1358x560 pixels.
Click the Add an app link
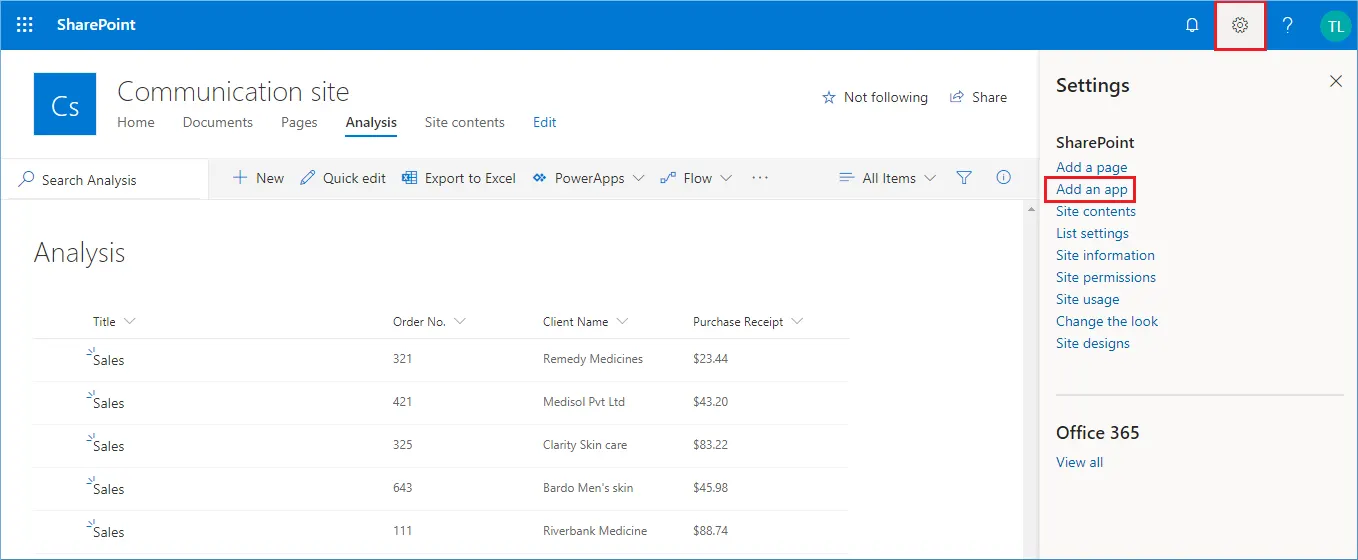(1092, 189)
